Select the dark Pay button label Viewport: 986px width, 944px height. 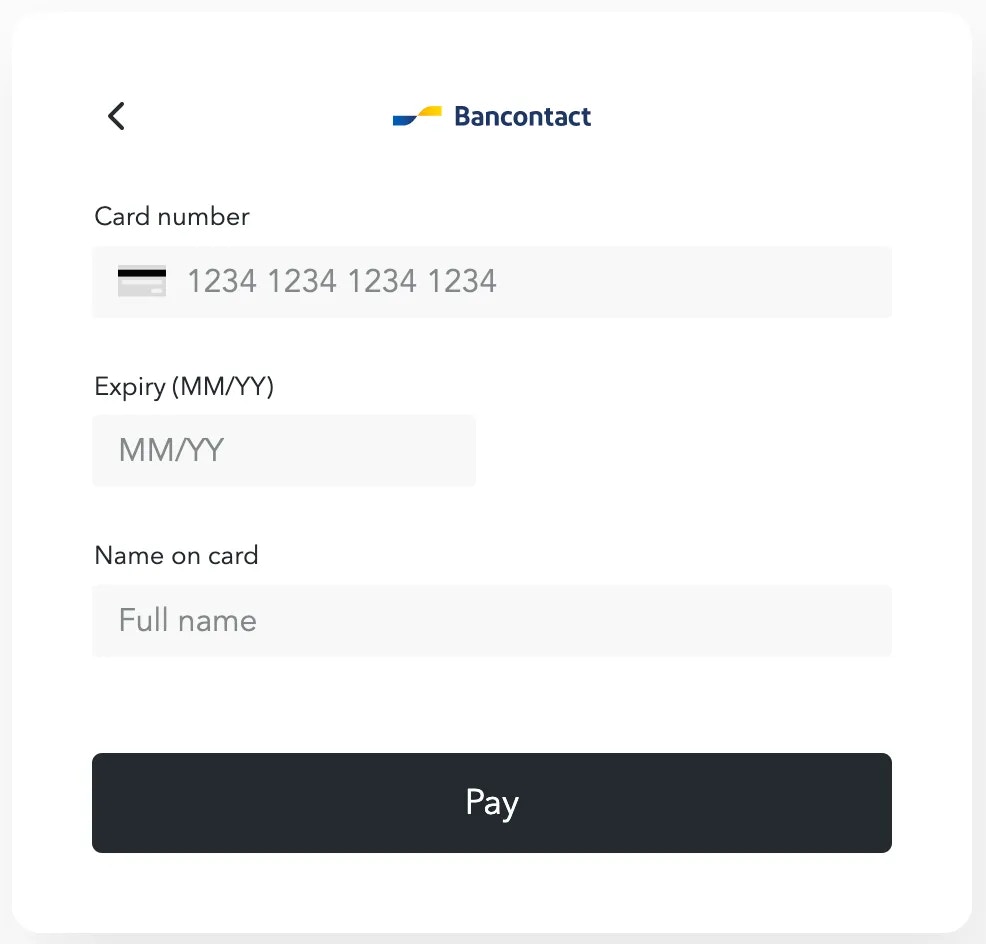492,803
